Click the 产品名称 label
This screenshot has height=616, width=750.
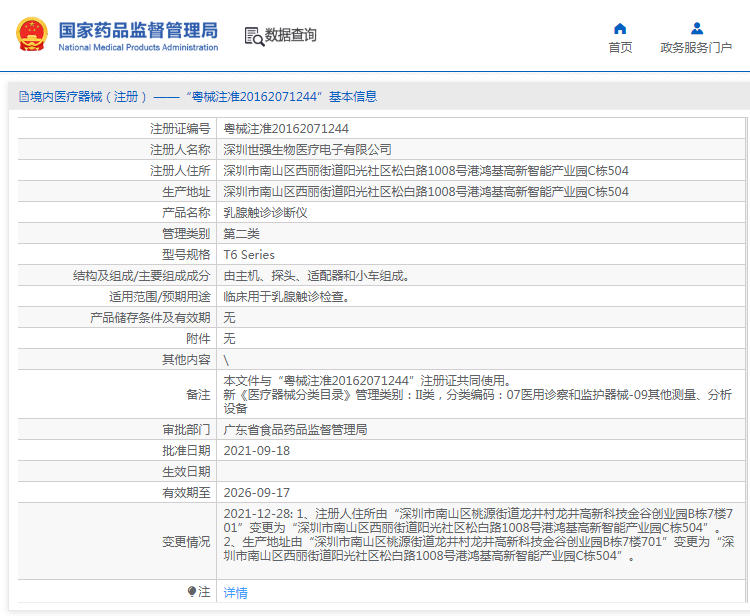(186, 213)
